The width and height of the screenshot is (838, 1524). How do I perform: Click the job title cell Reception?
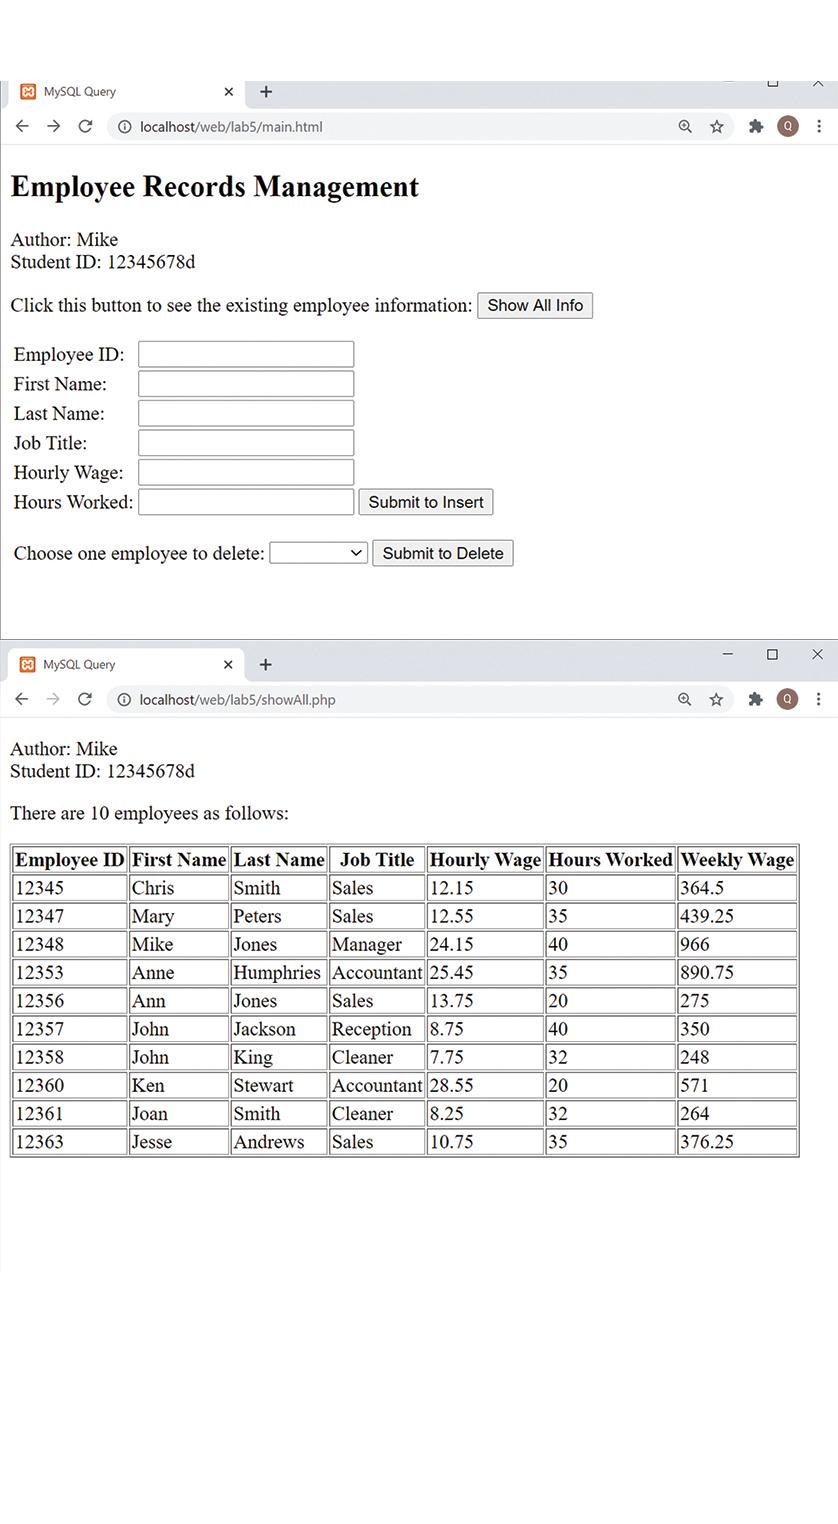click(x=377, y=1029)
